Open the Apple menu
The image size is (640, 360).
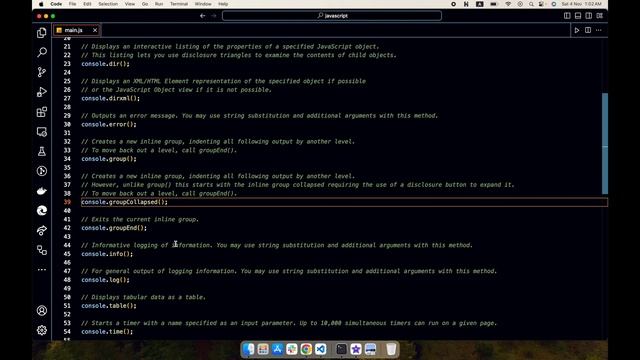(x=41, y=4)
